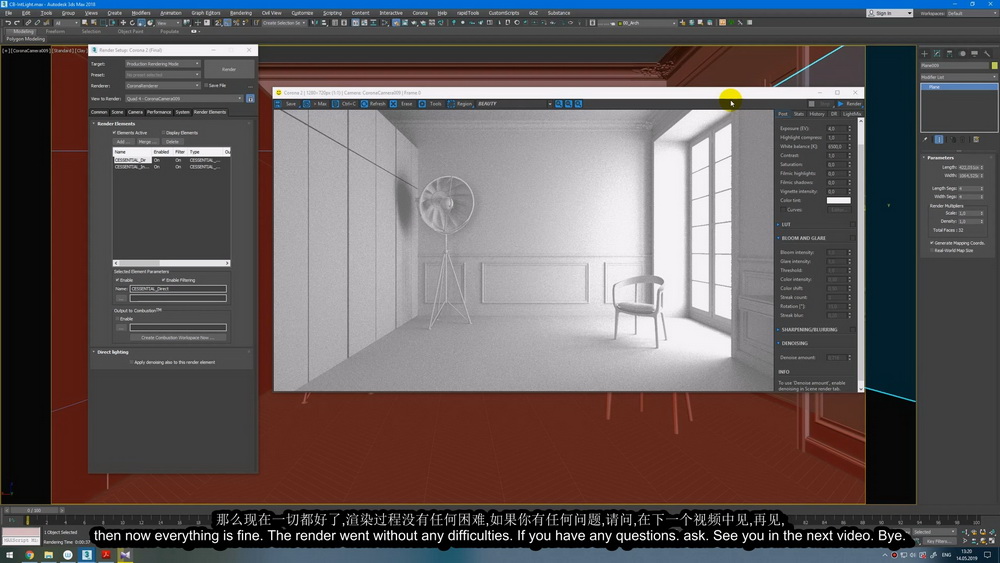1000x563 pixels.
Task: Click Refresh in Corona frame buffer toolbar
Action: point(373,104)
